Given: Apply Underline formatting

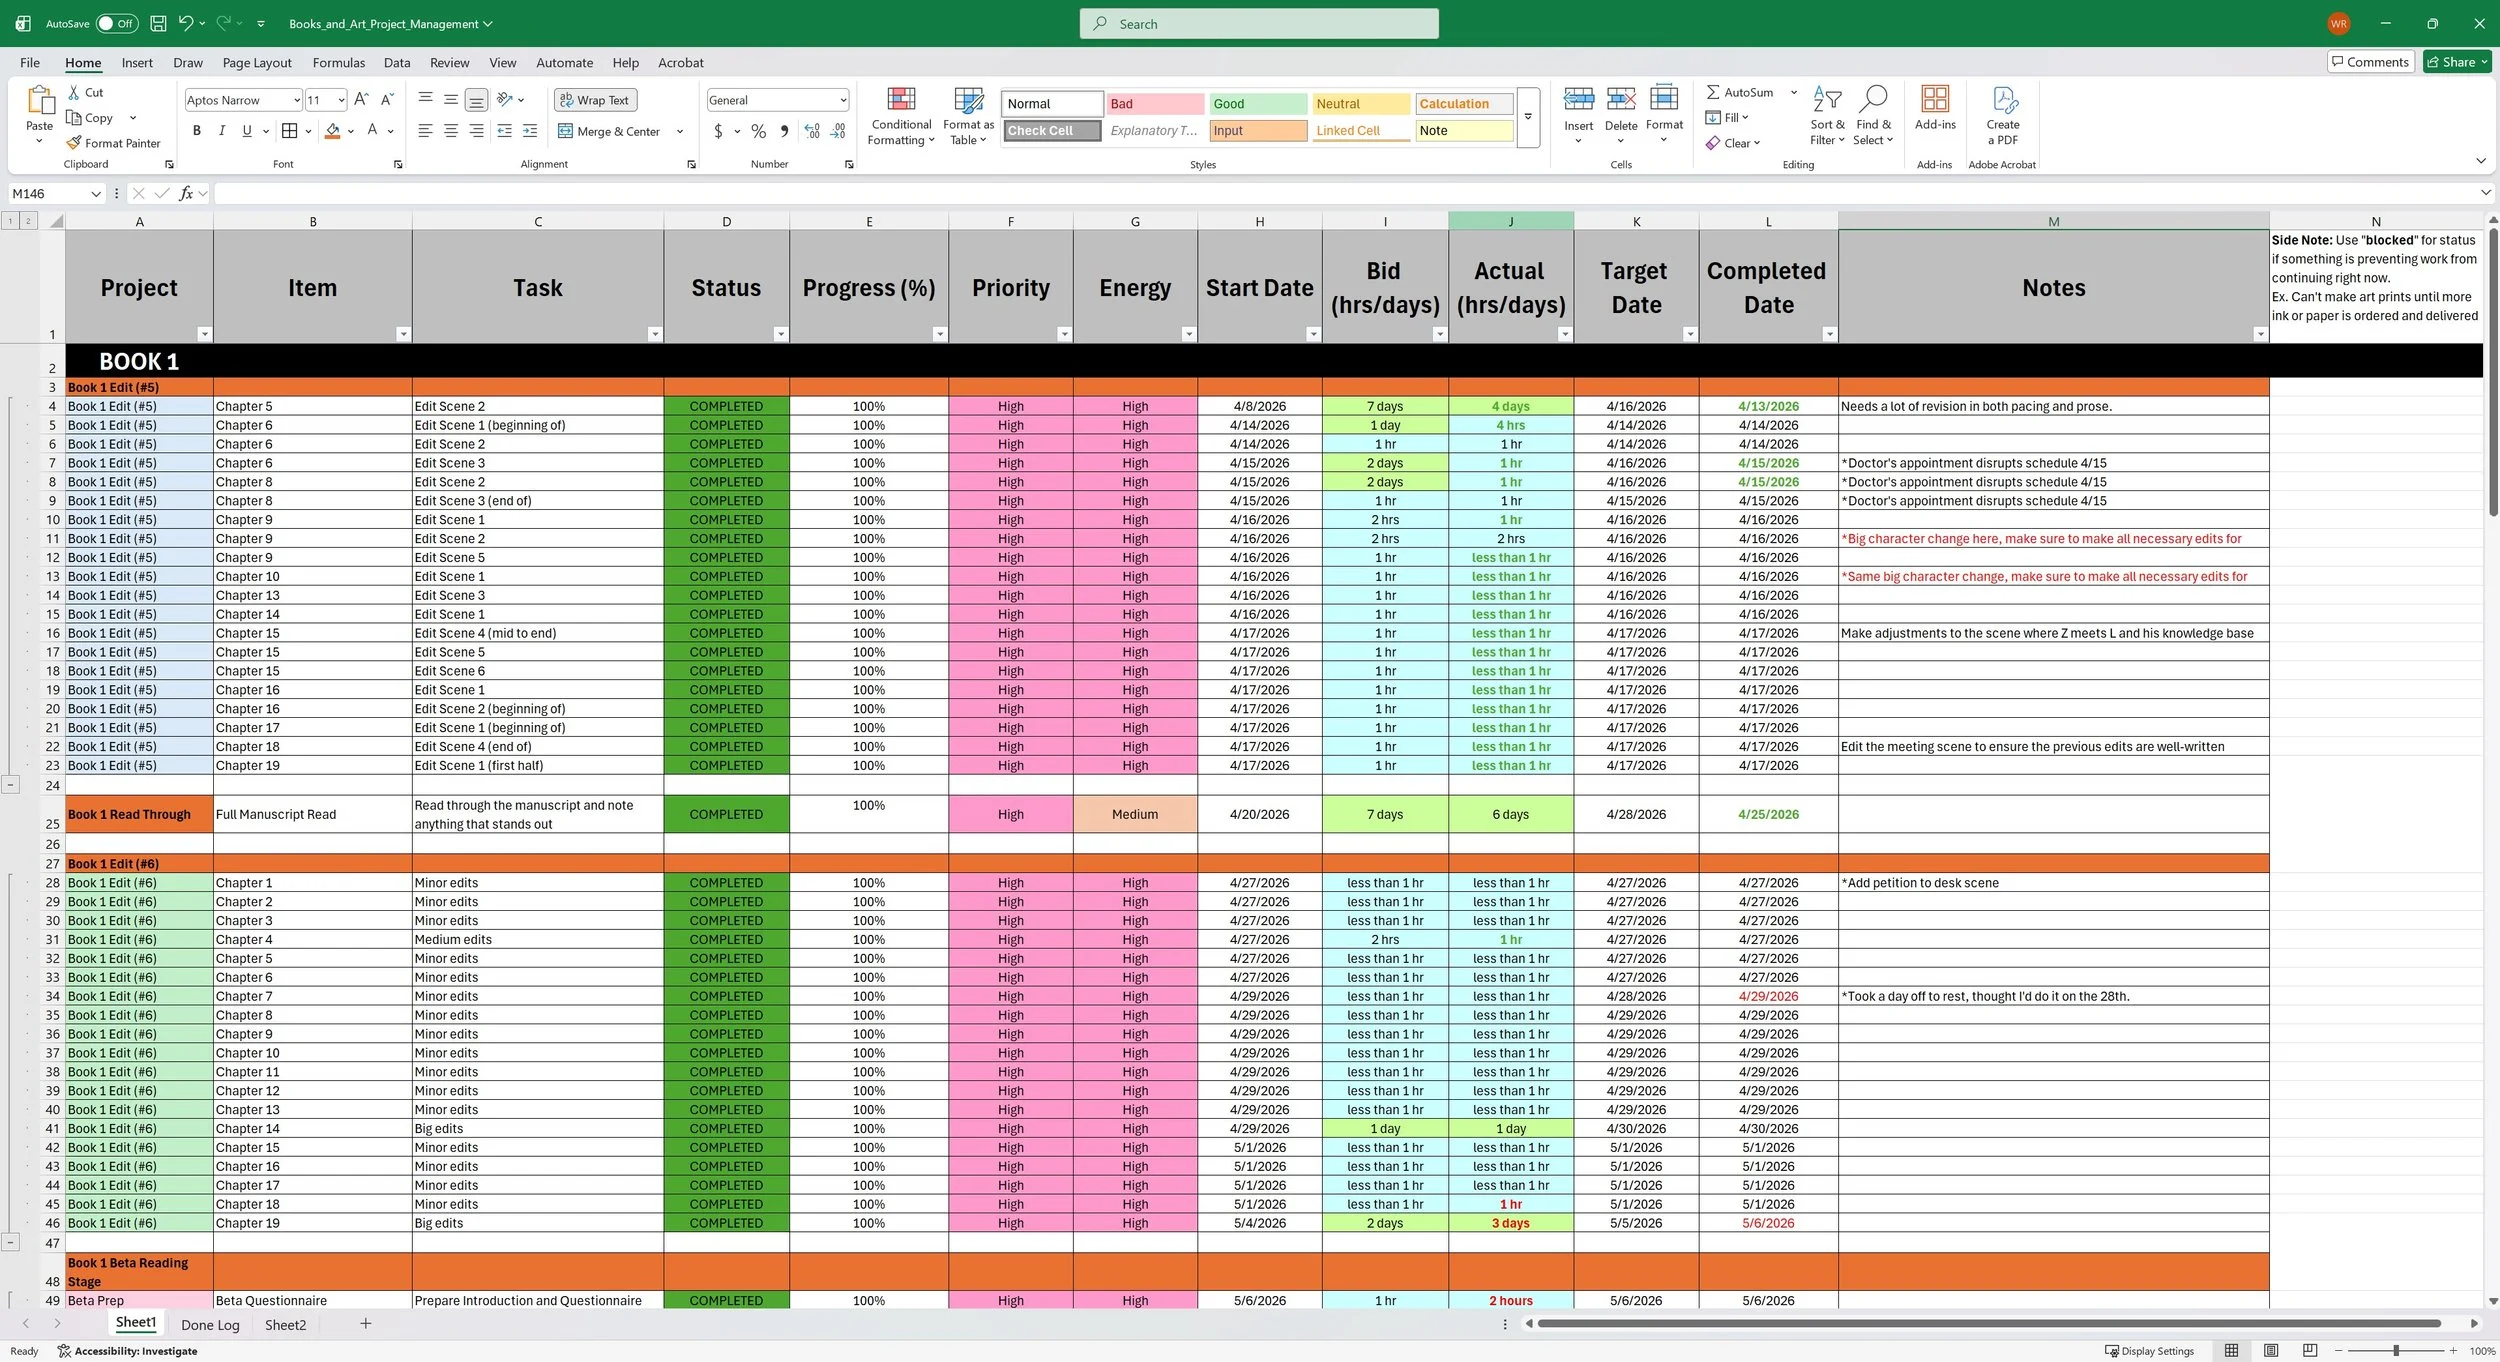Looking at the screenshot, I should point(246,131).
